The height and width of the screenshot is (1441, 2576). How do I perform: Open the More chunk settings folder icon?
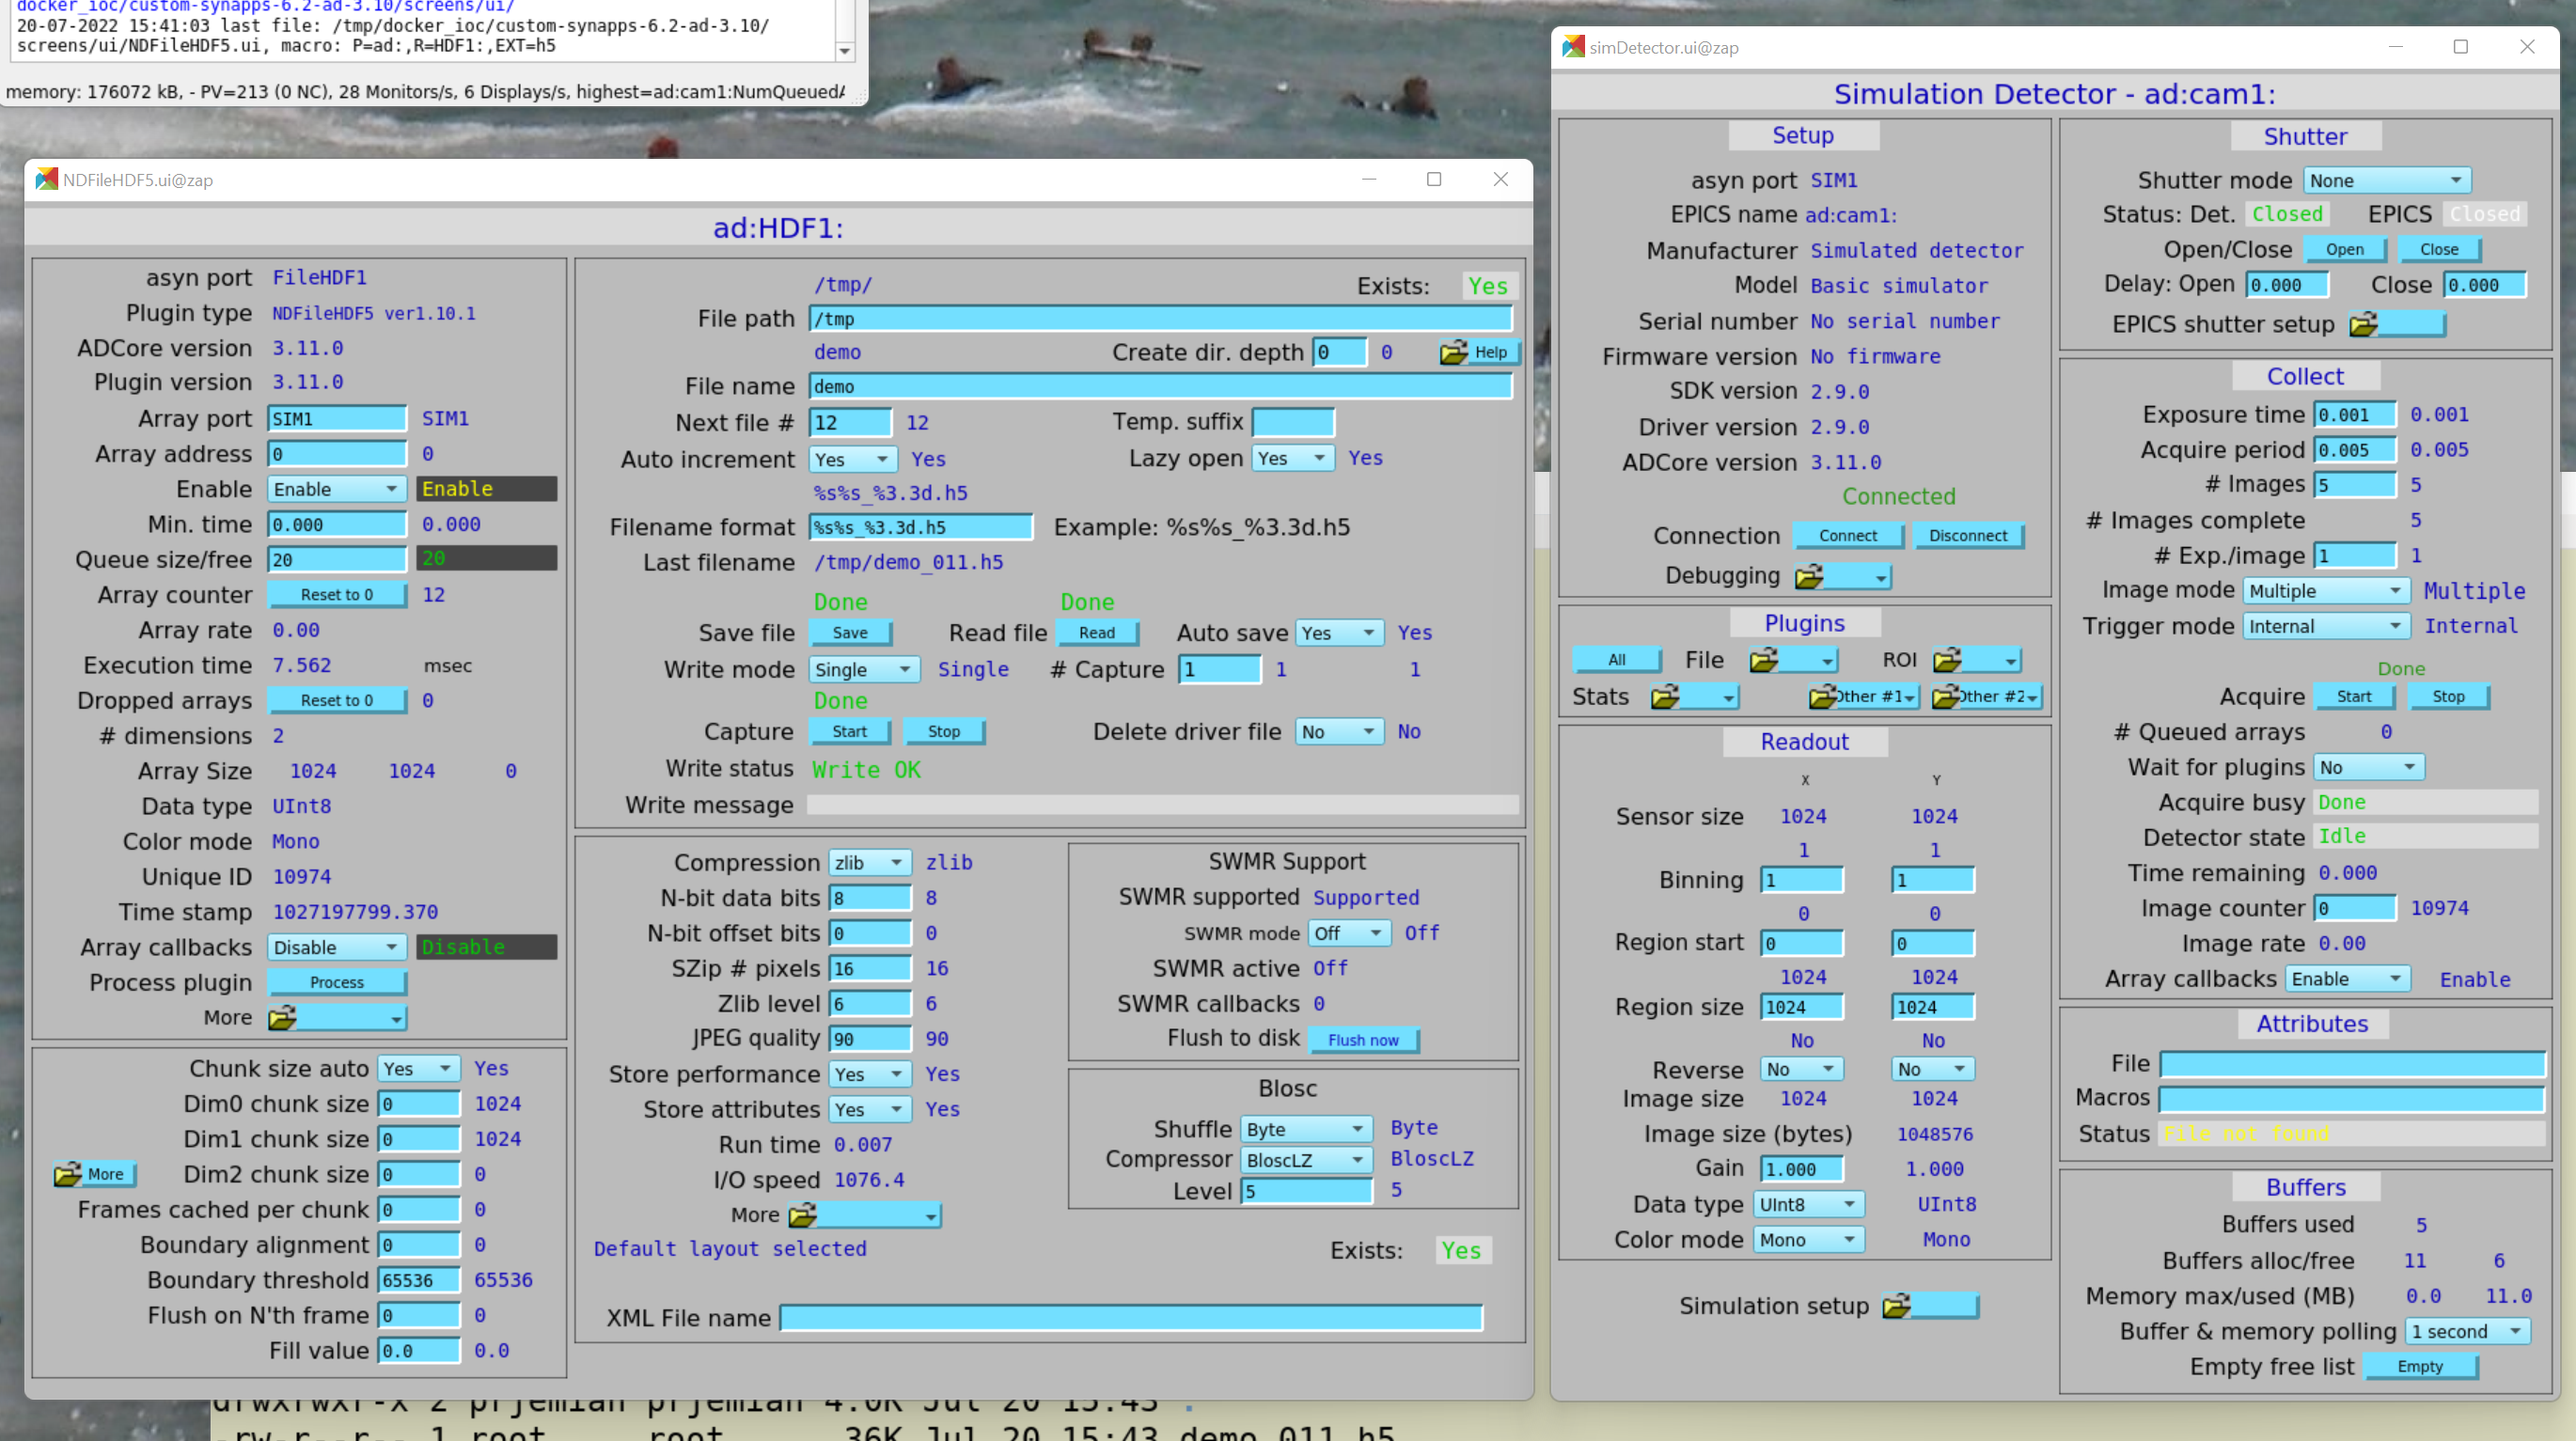tap(93, 1174)
